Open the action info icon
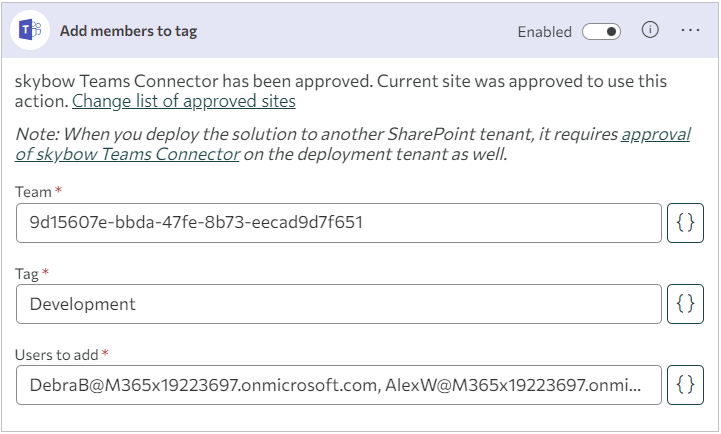The width and height of the screenshot is (721, 434). 650,30
